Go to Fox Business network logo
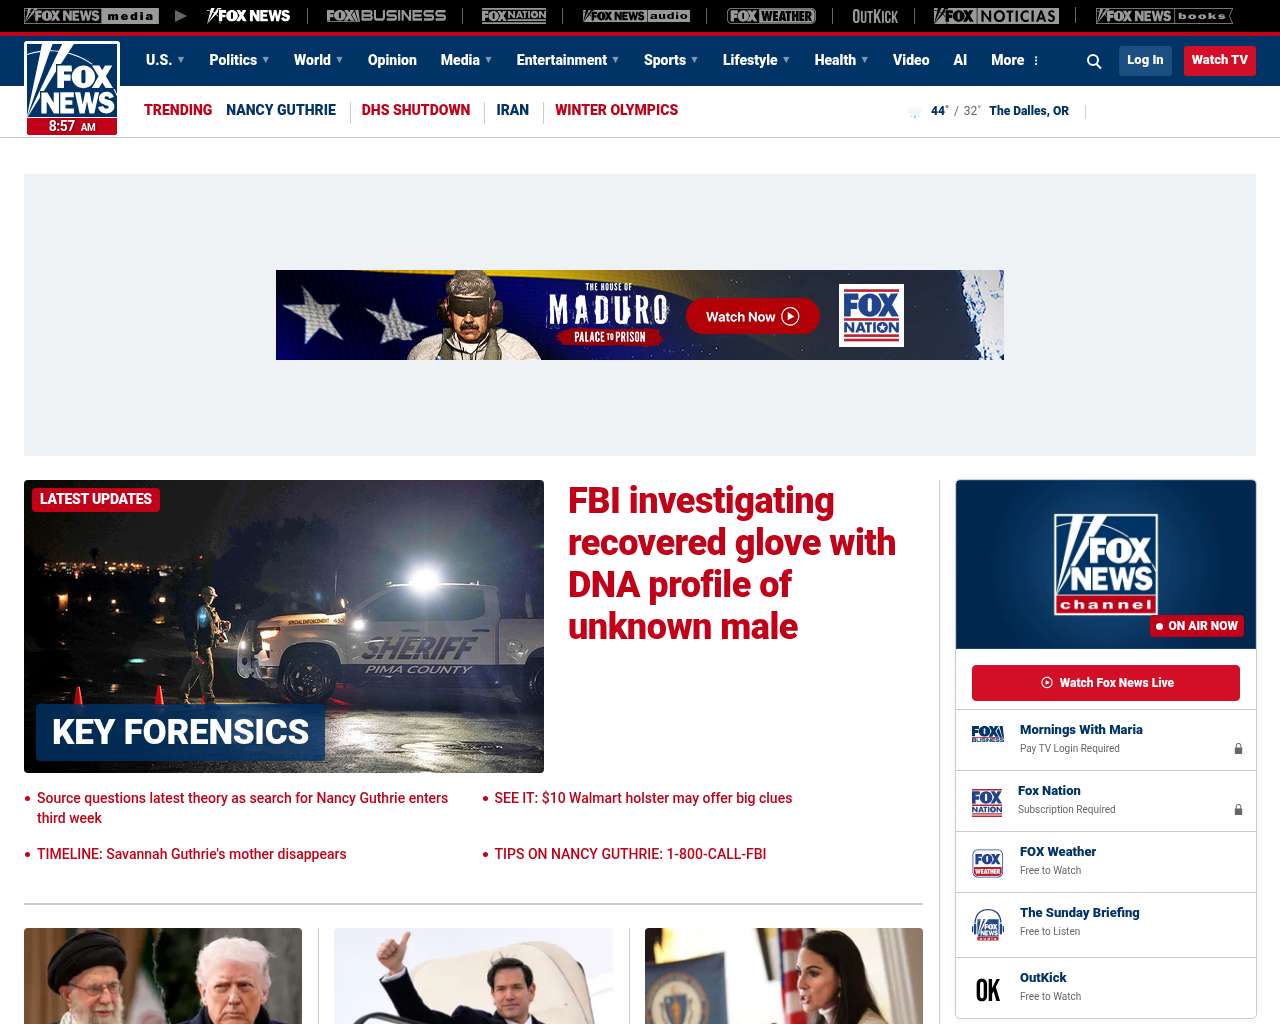The height and width of the screenshot is (1024, 1280). pyautogui.click(x=386, y=16)
